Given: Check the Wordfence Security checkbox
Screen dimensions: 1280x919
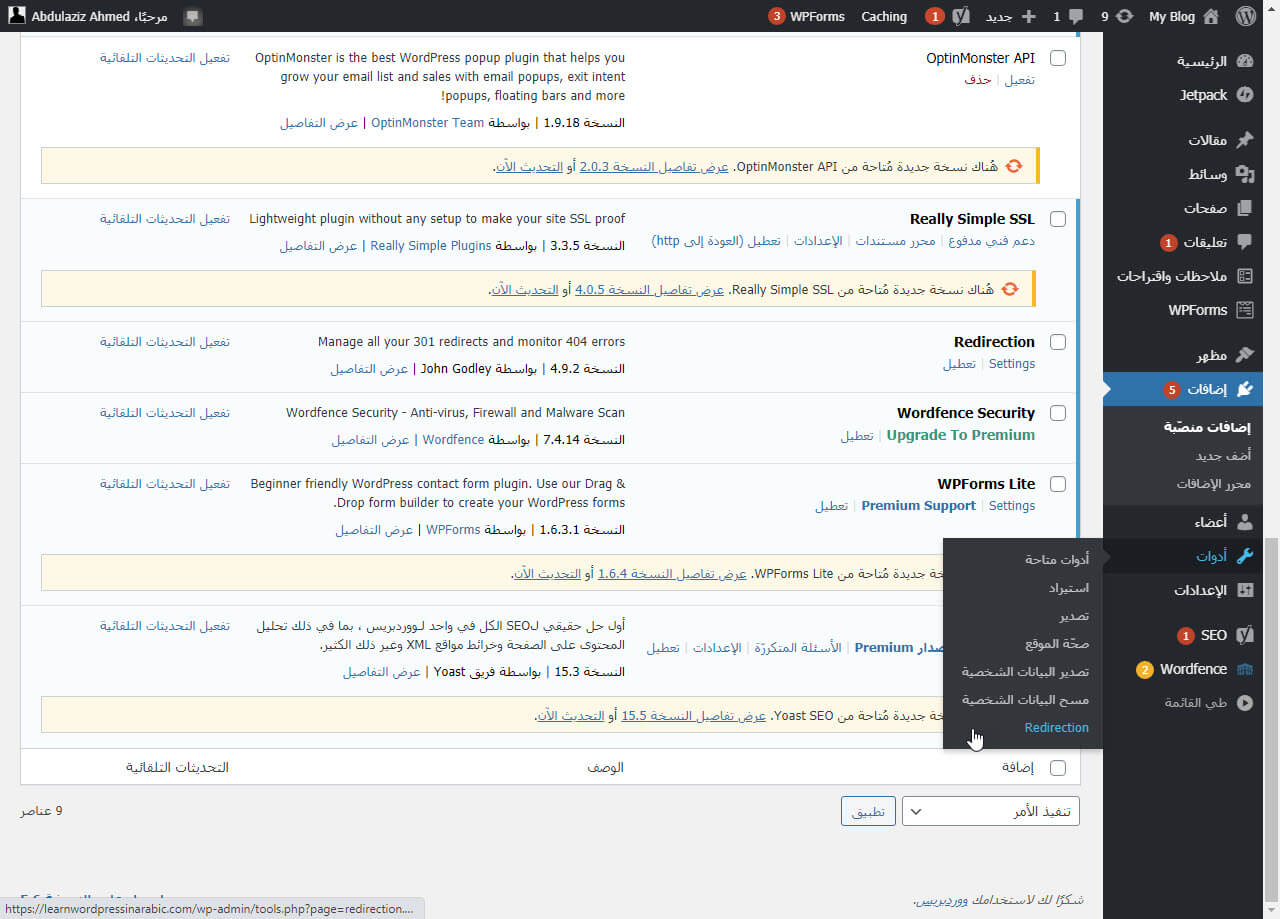Looking at the screenshot, I should coord(1058,413).
